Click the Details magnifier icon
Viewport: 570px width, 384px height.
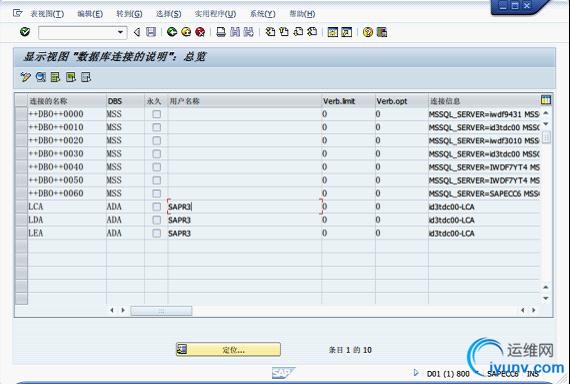click(40, 77)
